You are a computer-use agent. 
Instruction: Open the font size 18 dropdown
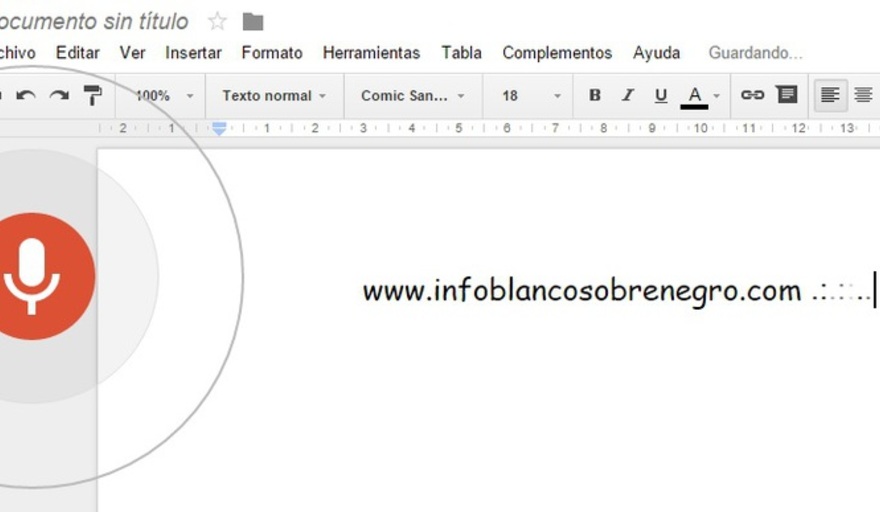coord(530,96)
